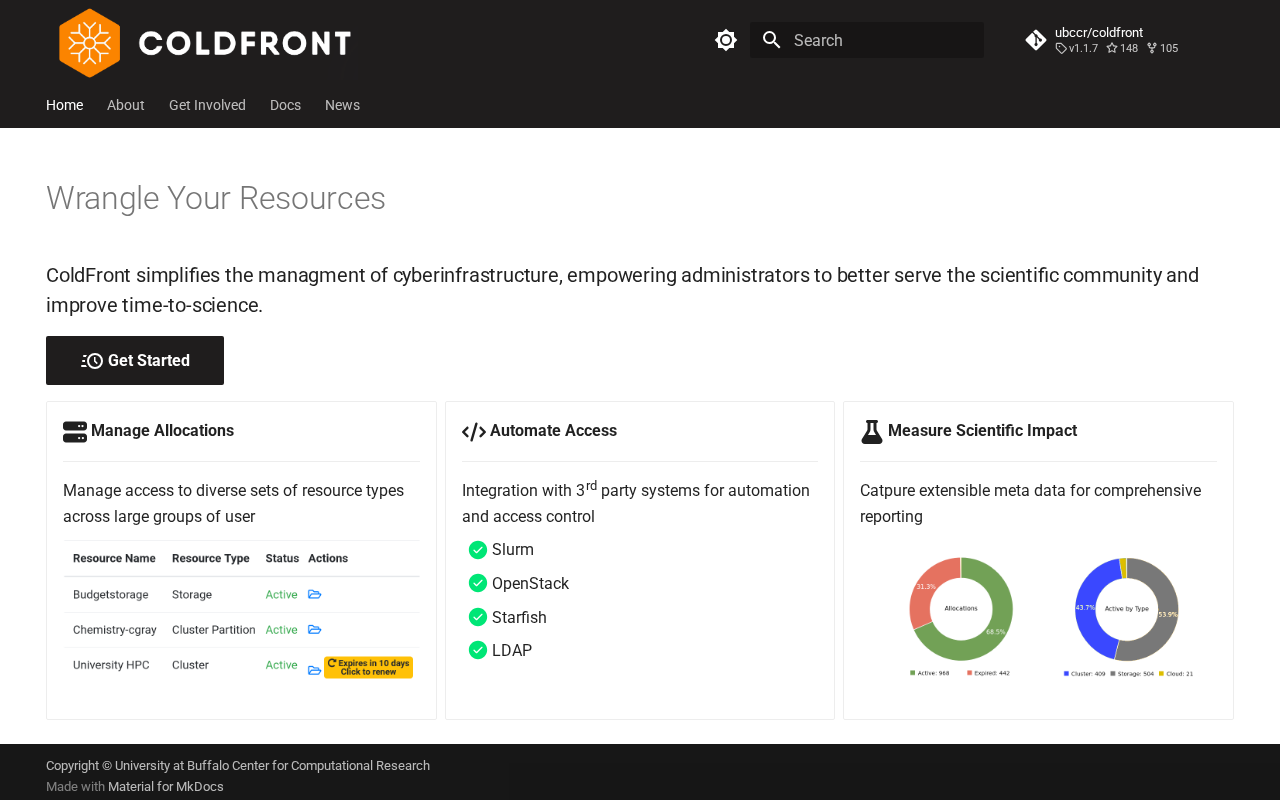Click the Manage Allocations server icon
This screenshot has width=1280, height=800.
pyautogui.click(x=75, y=431)
